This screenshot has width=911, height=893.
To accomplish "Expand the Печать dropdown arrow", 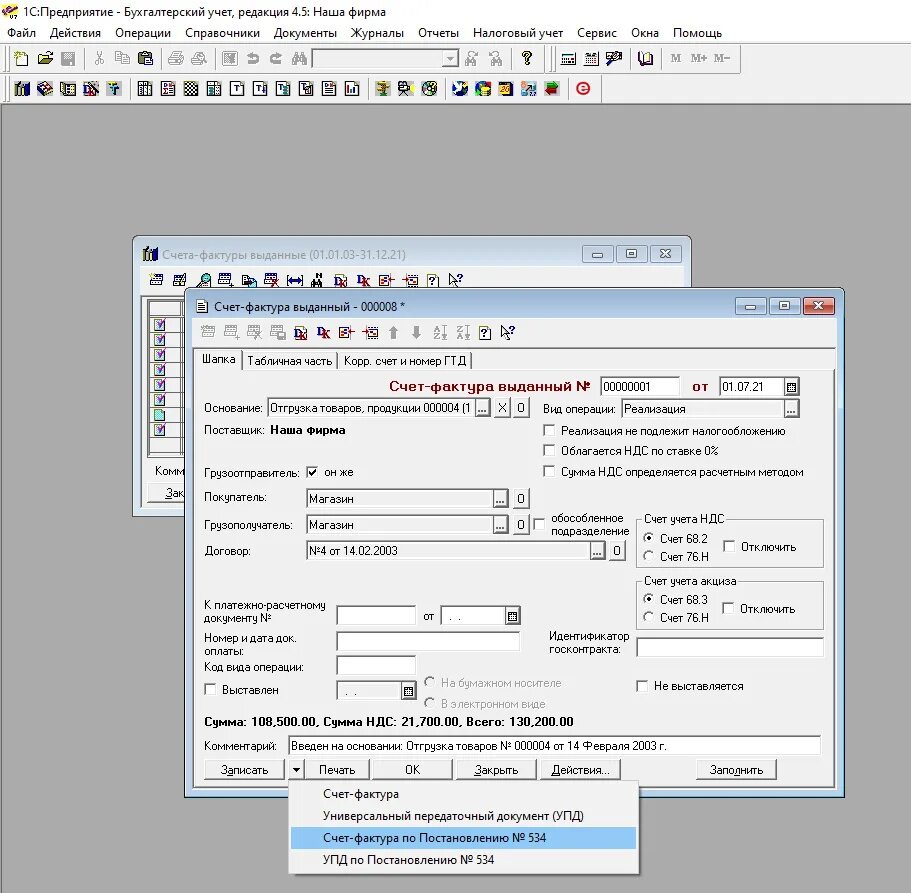I will click(x=296, y=770).
